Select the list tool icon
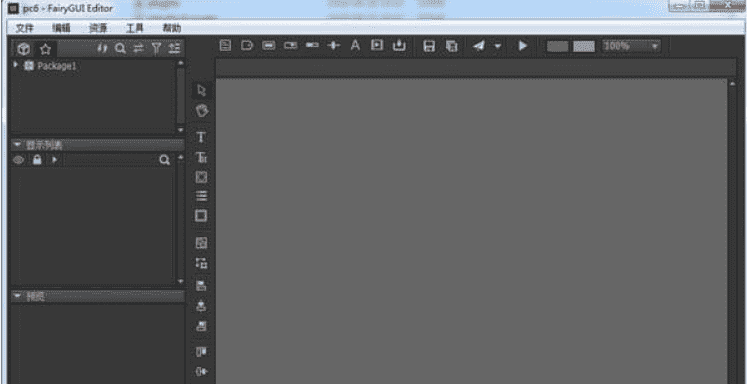This screenshot has height=384, width=747. (201, 196)
